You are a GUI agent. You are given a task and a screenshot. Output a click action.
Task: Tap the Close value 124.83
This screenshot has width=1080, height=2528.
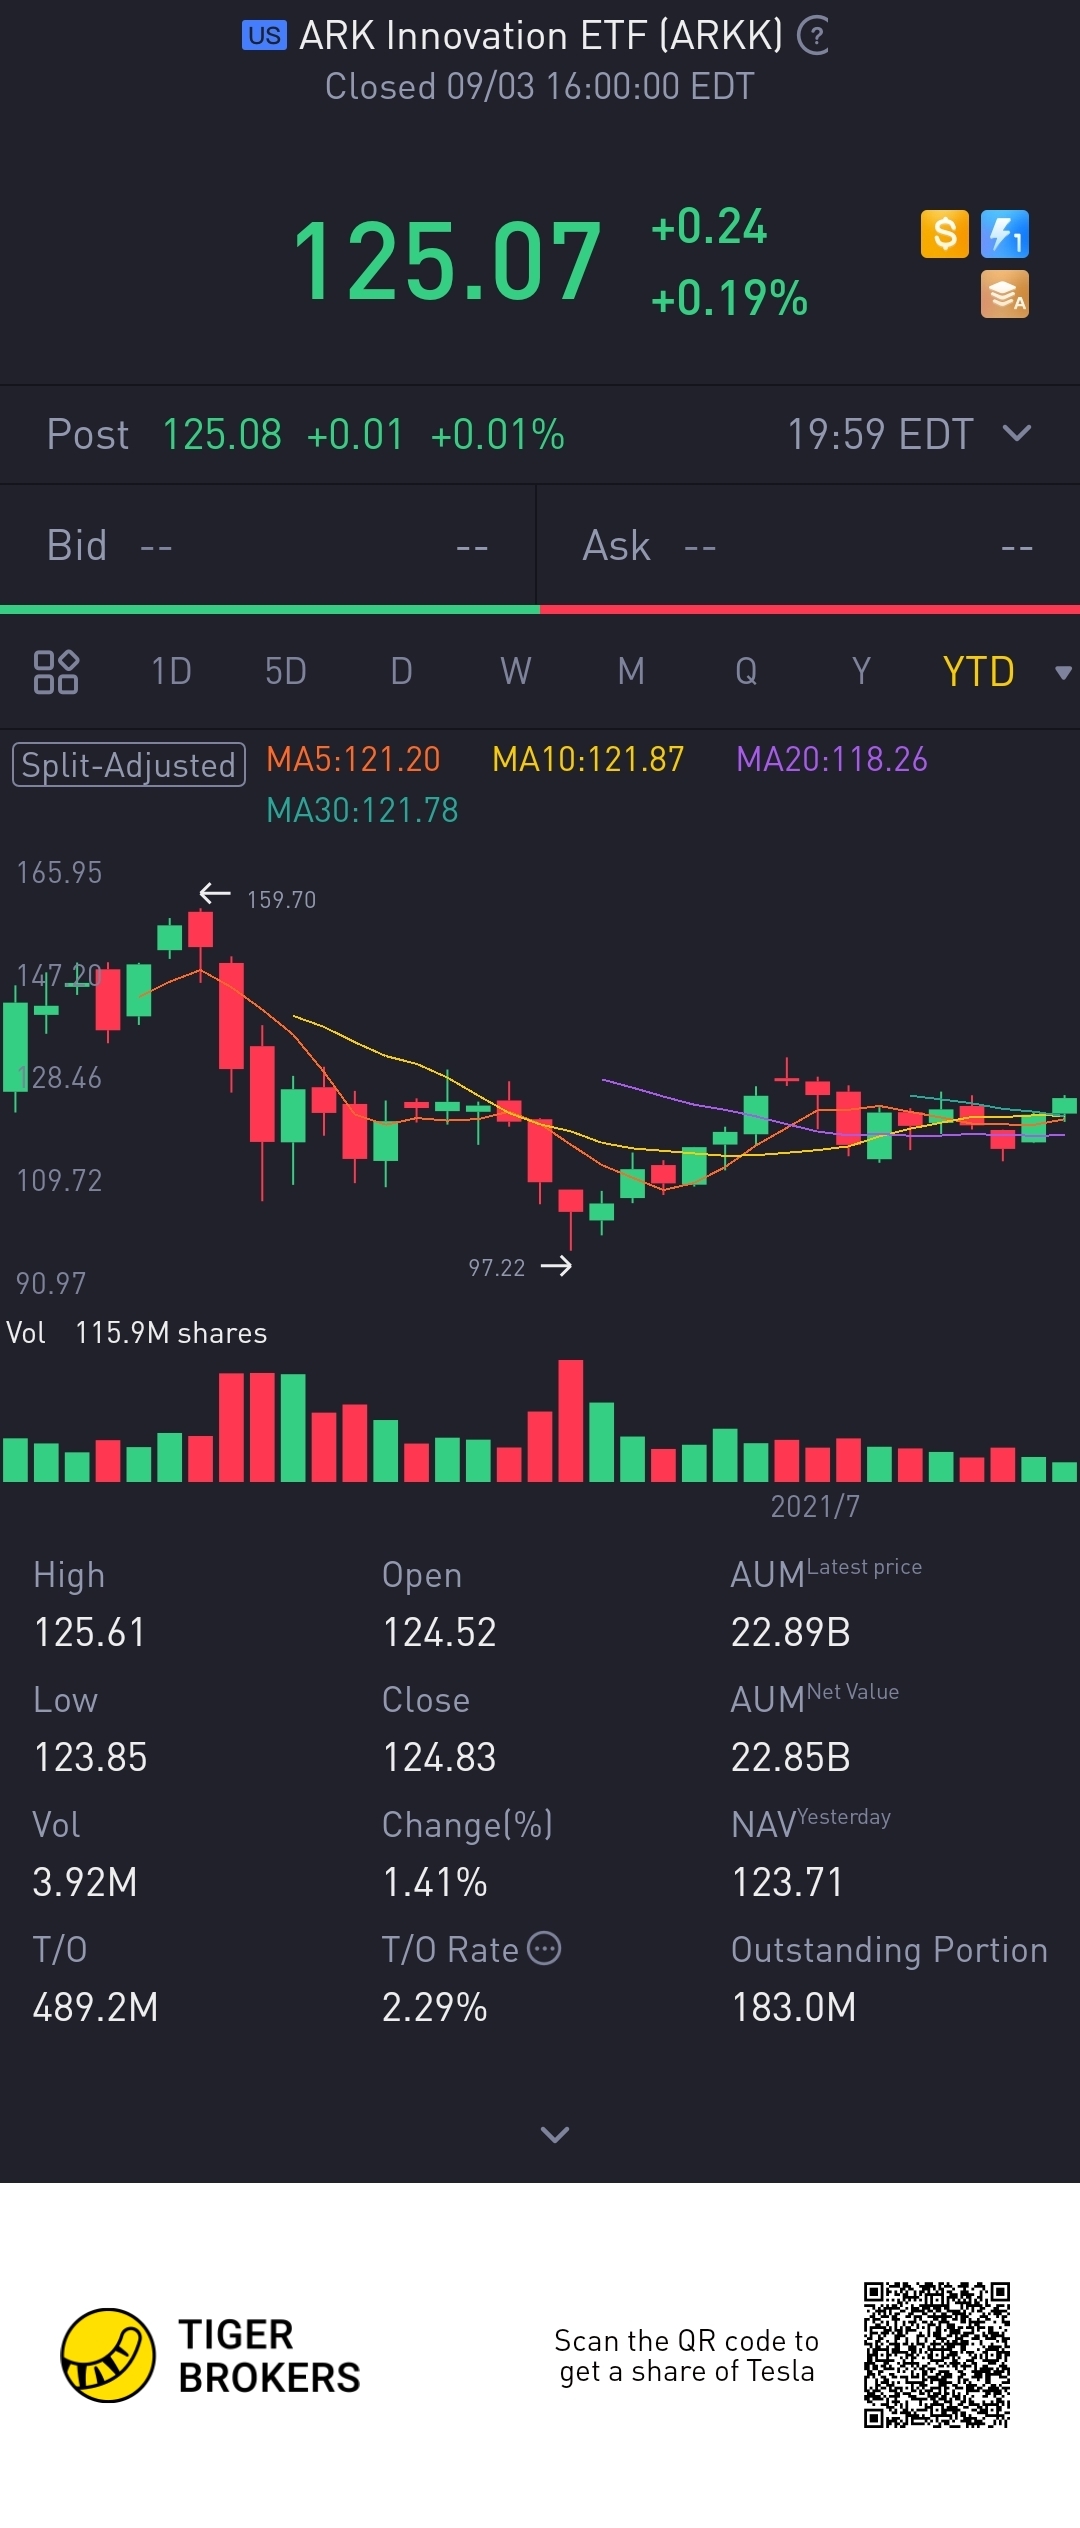pyautogui.click(x=440, y=1757)
